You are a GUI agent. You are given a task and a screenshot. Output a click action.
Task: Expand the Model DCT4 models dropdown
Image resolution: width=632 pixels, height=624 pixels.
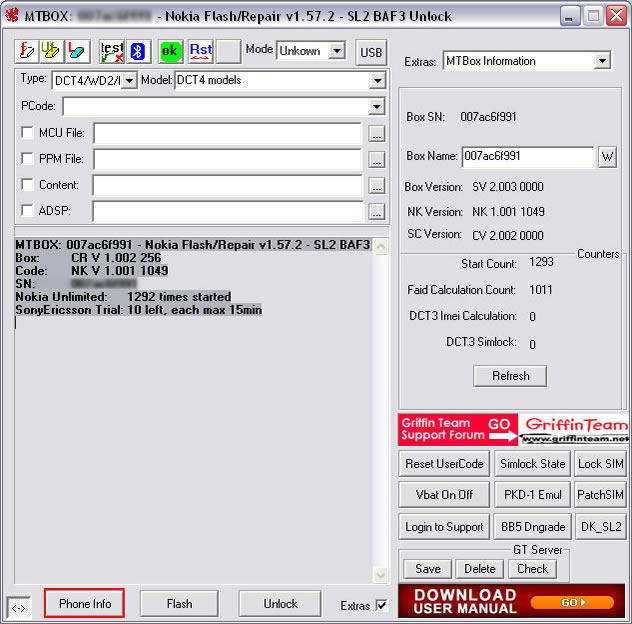point(377,81)
